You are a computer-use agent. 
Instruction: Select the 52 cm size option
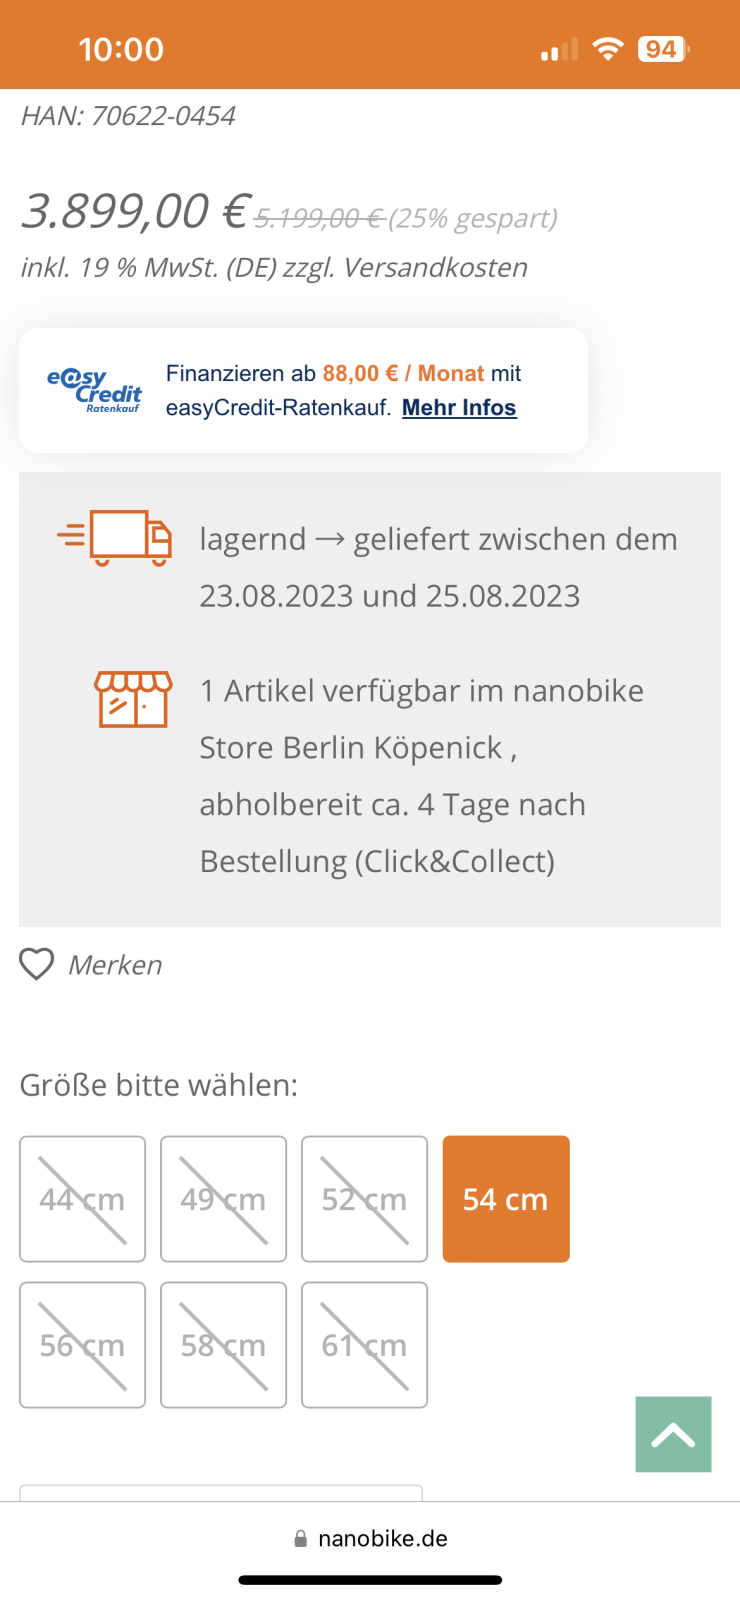(364, 1199)
